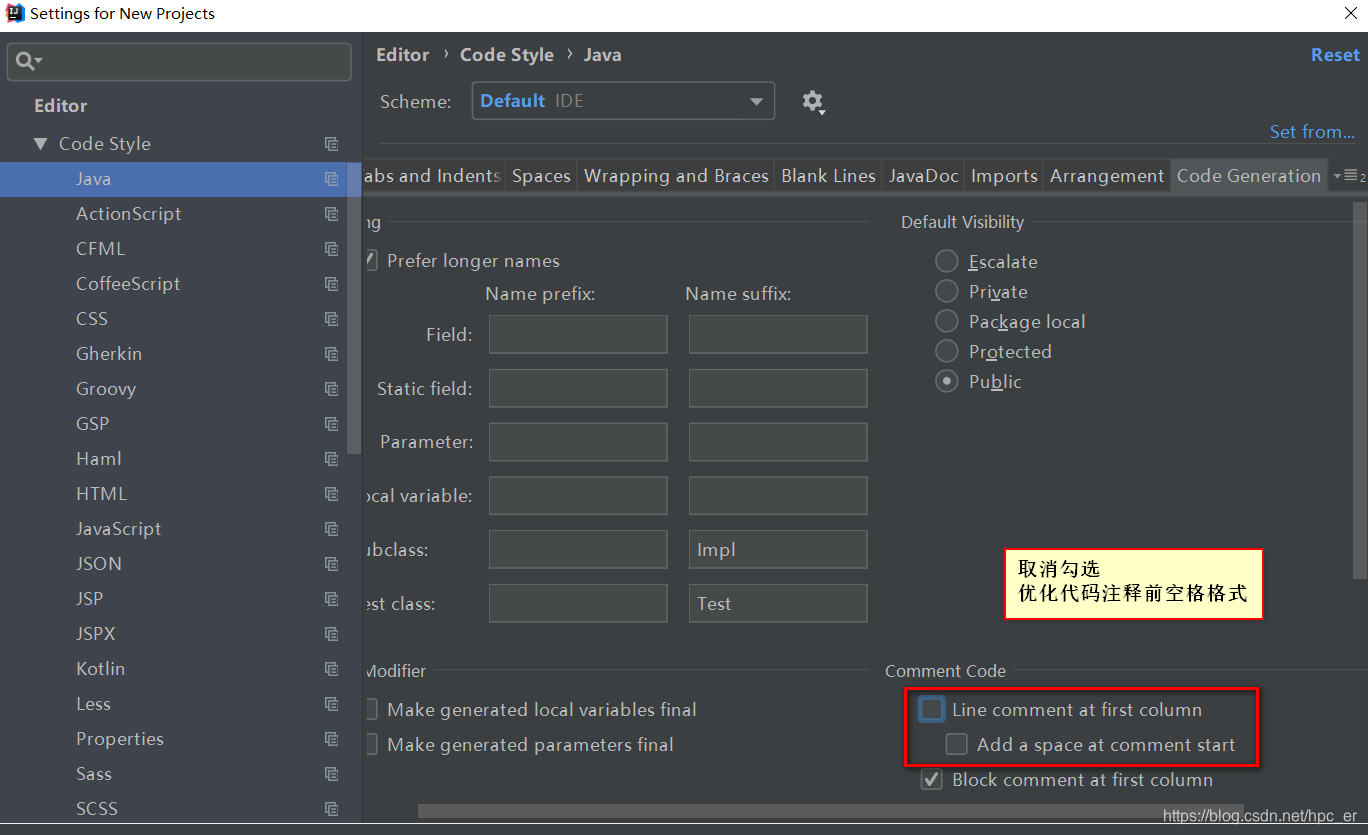1368x835 pixels.
Task: Click the Field name prefix input
Action: pyautogui.click(x=578, y=335)
